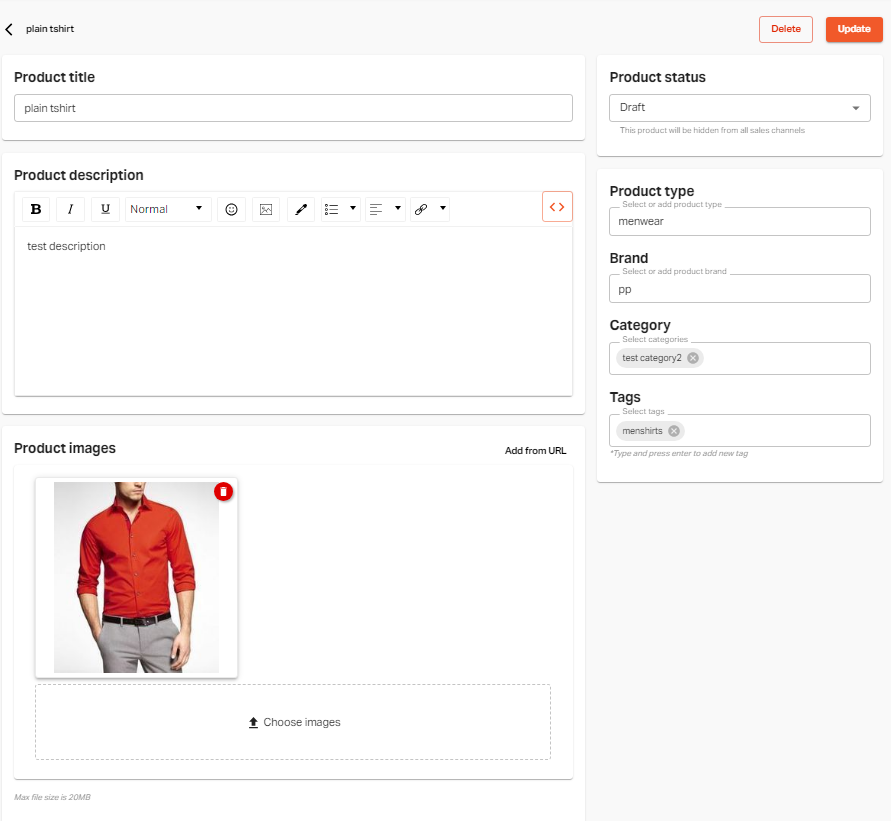Open the Normal text style dropdown
Image resolution: width=891 pixels, height=821 pixels.
[x=168, y=209]
